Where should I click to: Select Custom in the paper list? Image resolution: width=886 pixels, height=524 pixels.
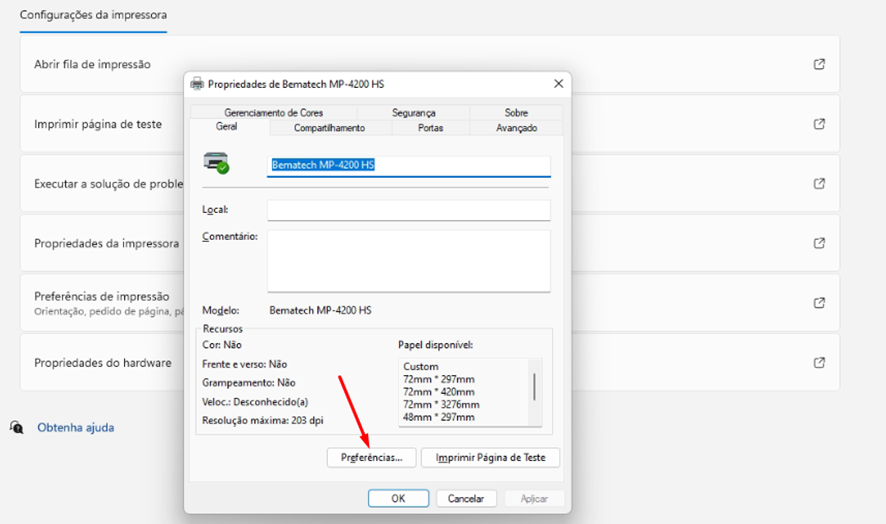421,366
